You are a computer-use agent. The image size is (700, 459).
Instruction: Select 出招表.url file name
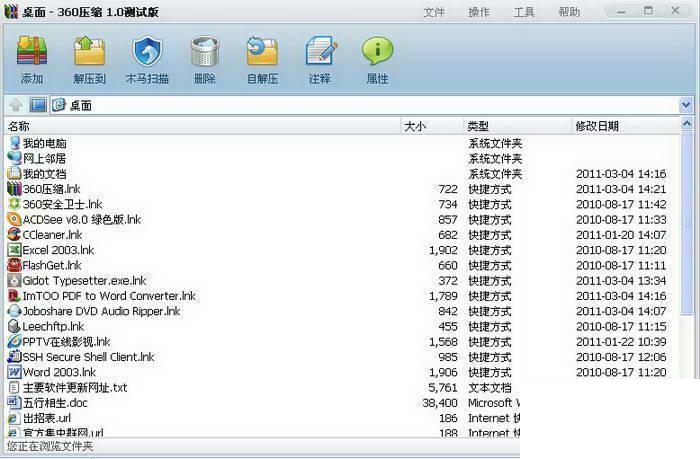pos(47,418)
